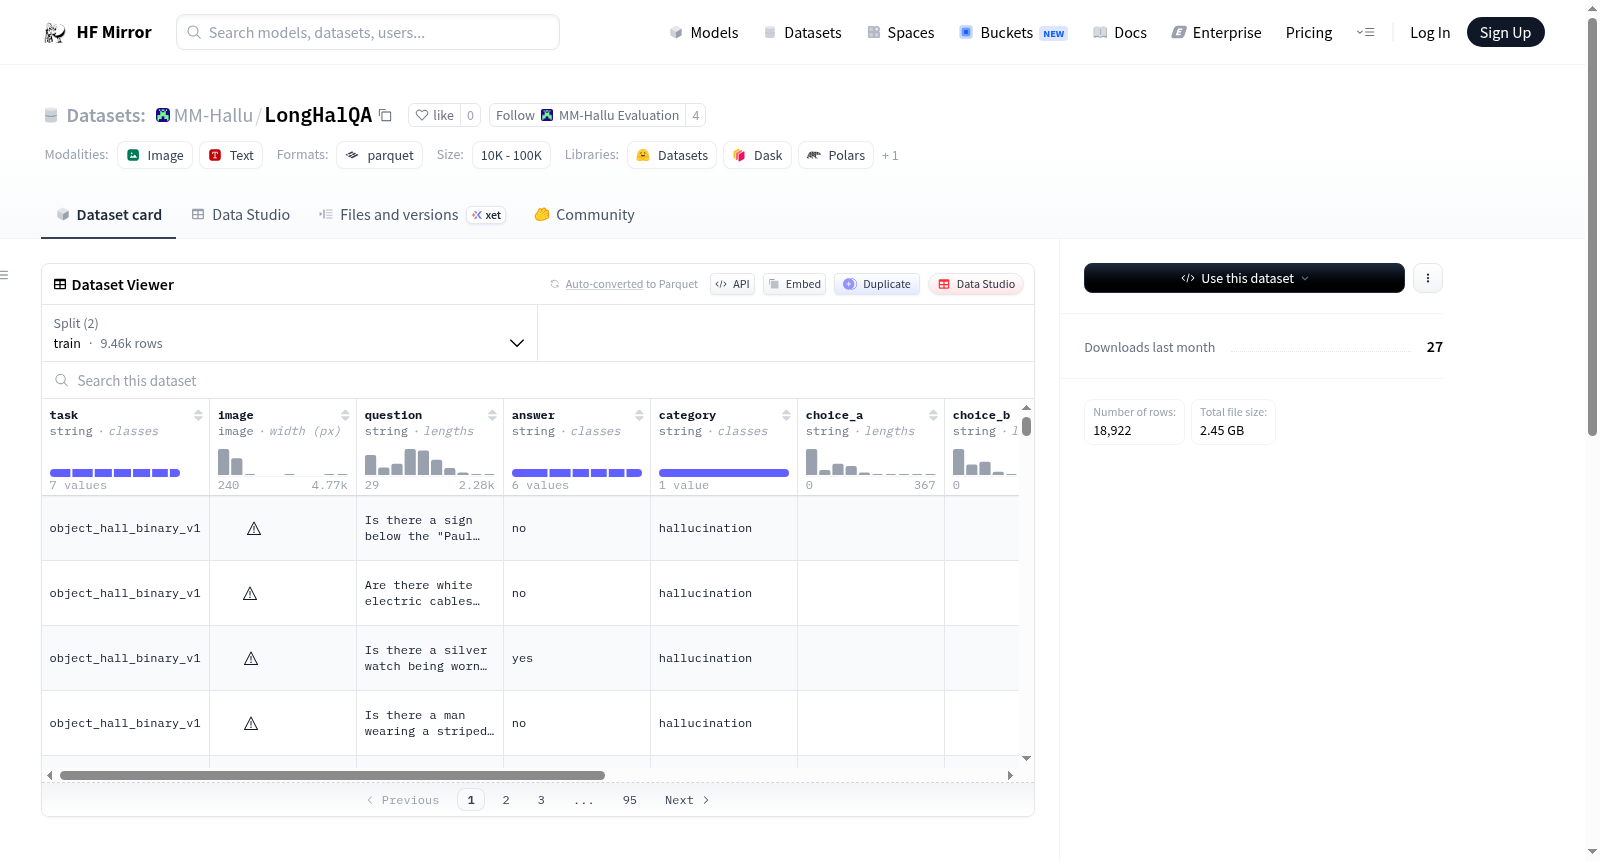The width and height of the screenshot is (1600, 861).
Task: Follow MM-Hallu Evaluation
Action: tap(587, 115)
